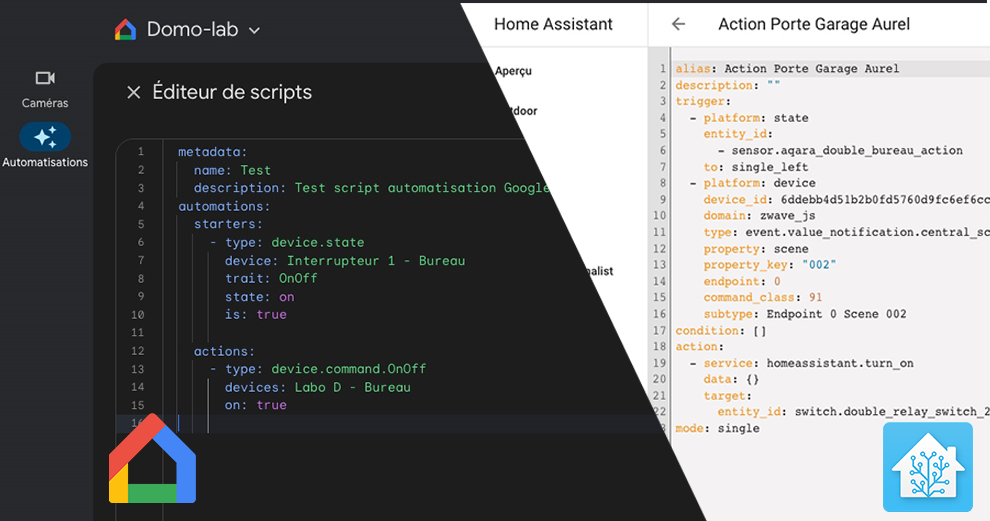Click the 'actions:' line
Screen dimensions: 990x521
tap(224, 351)
